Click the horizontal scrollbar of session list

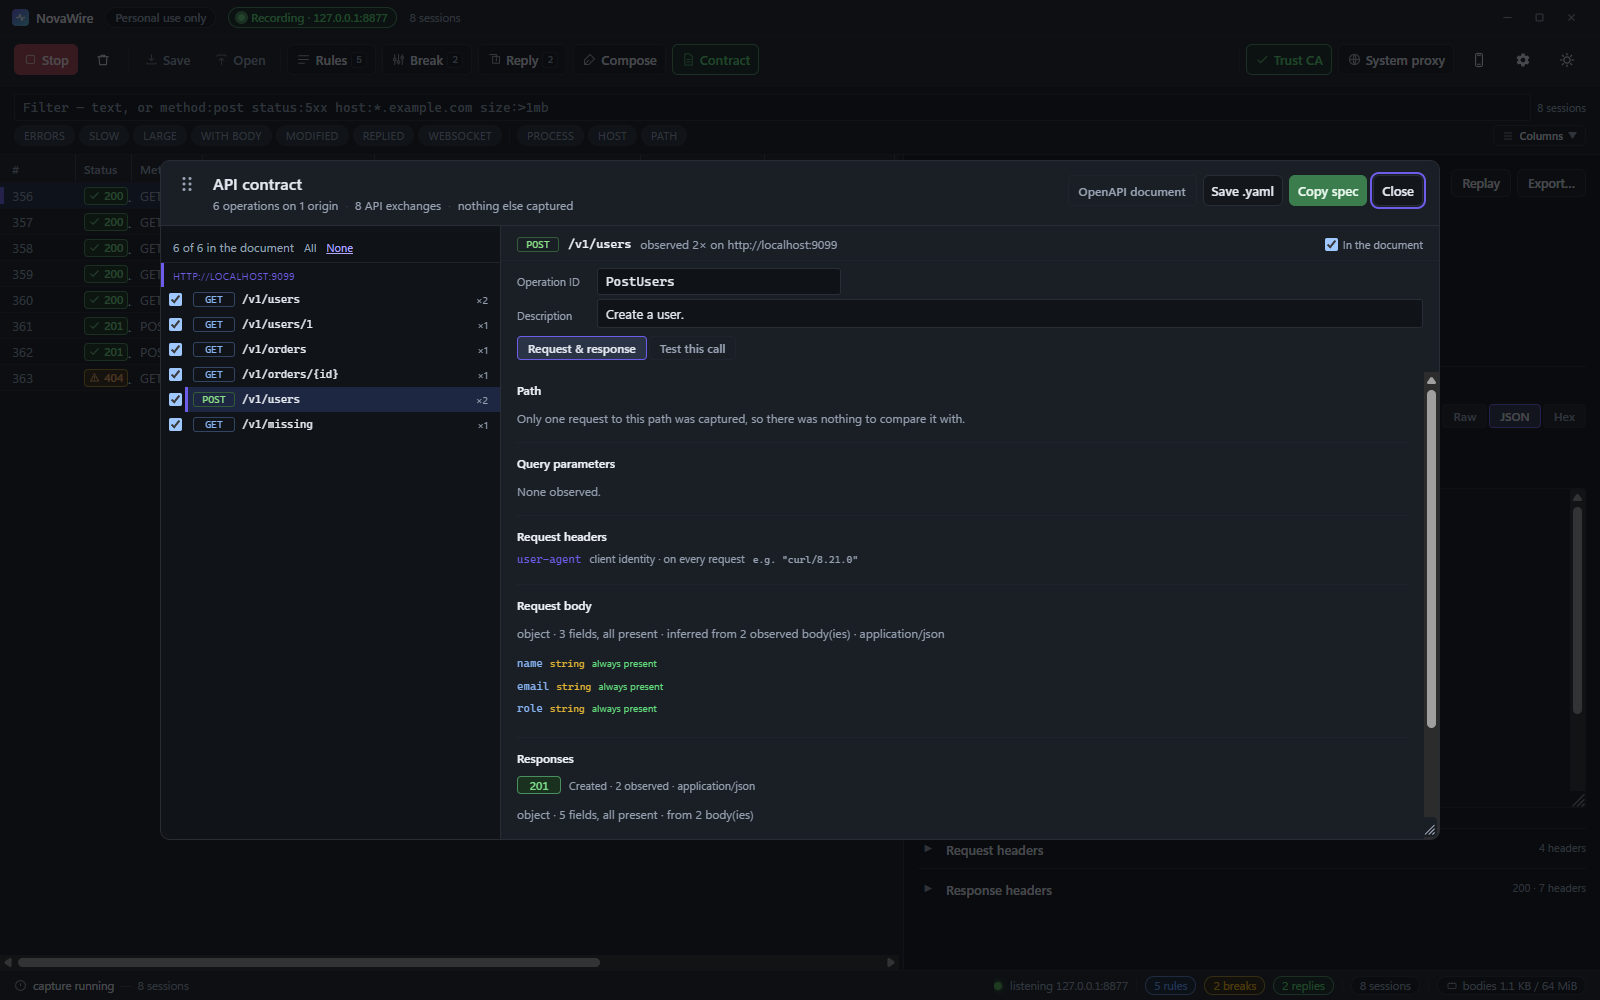coord(309,962)
